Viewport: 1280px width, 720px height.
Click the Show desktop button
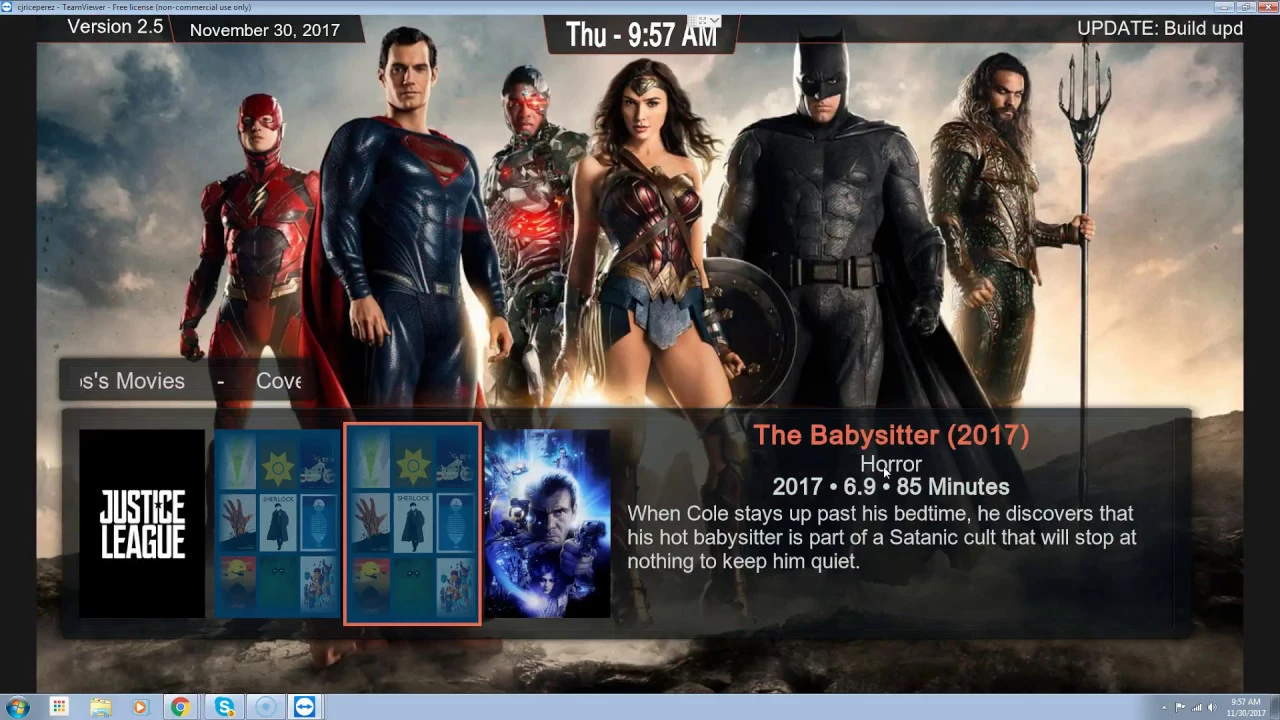(1274, 707)
